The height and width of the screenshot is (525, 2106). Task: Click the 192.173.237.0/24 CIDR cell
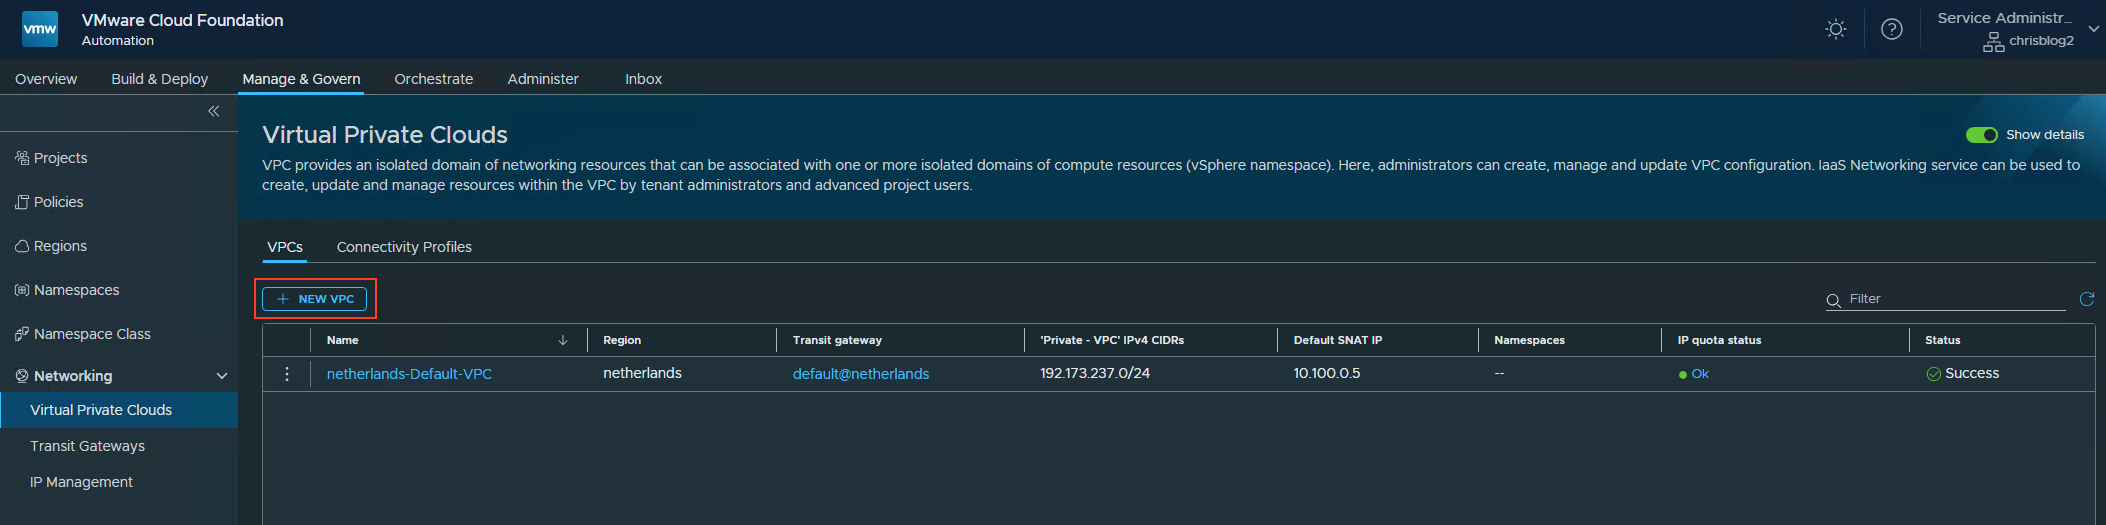coord(1095,373)
